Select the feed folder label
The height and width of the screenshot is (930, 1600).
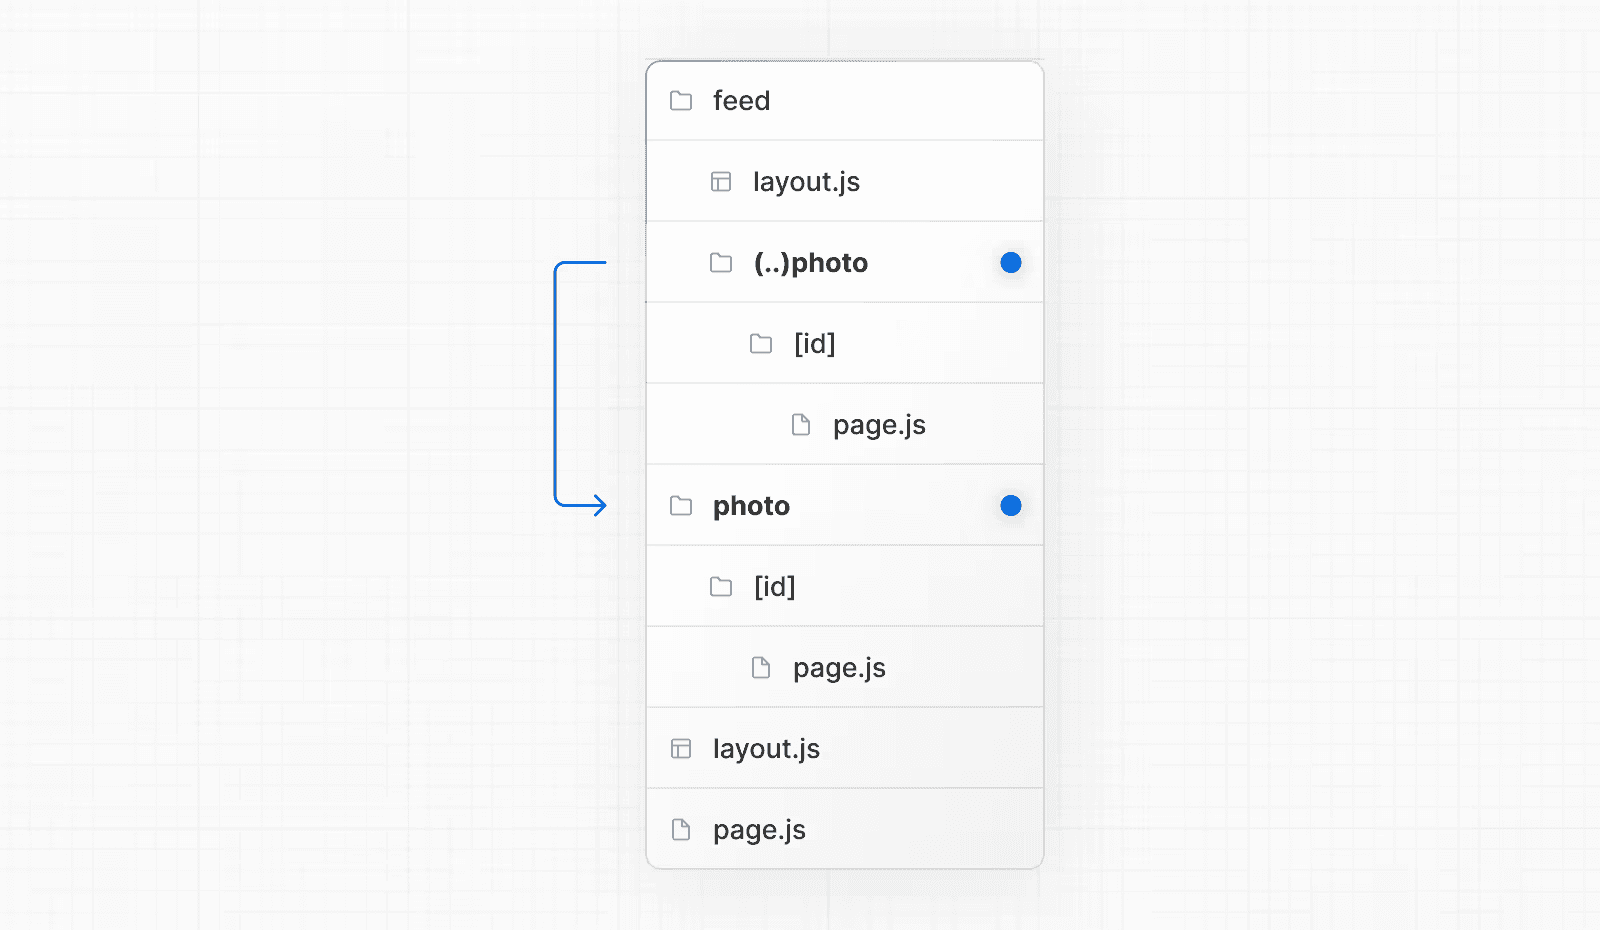pyautogui.click(x=741, y=101)
